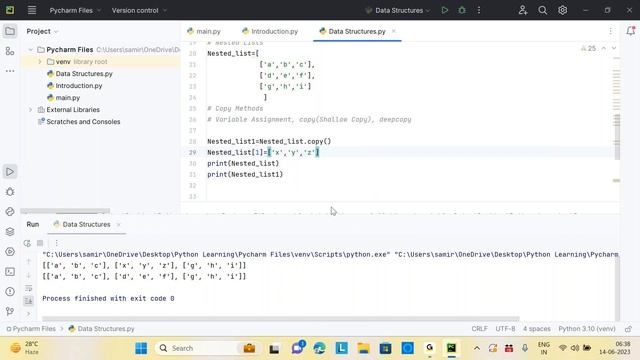Select main.py in project tree
The width and height of the screenshot is (640, 360).
tap(68, 98)
